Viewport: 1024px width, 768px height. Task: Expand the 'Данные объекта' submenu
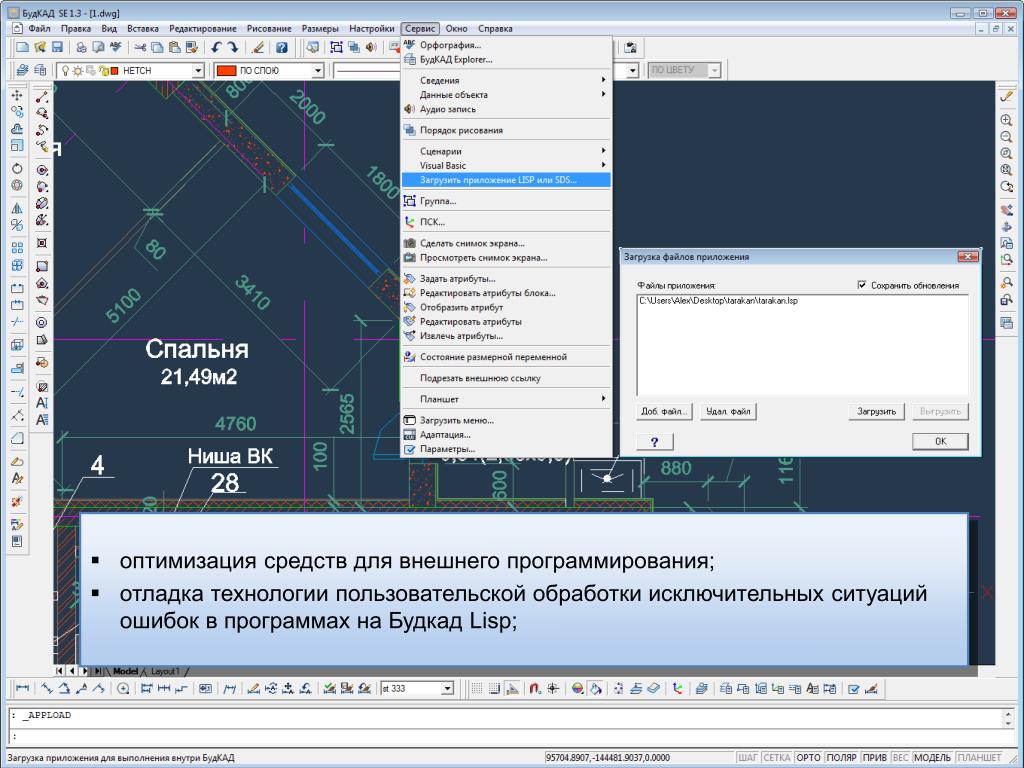[506, 95]
